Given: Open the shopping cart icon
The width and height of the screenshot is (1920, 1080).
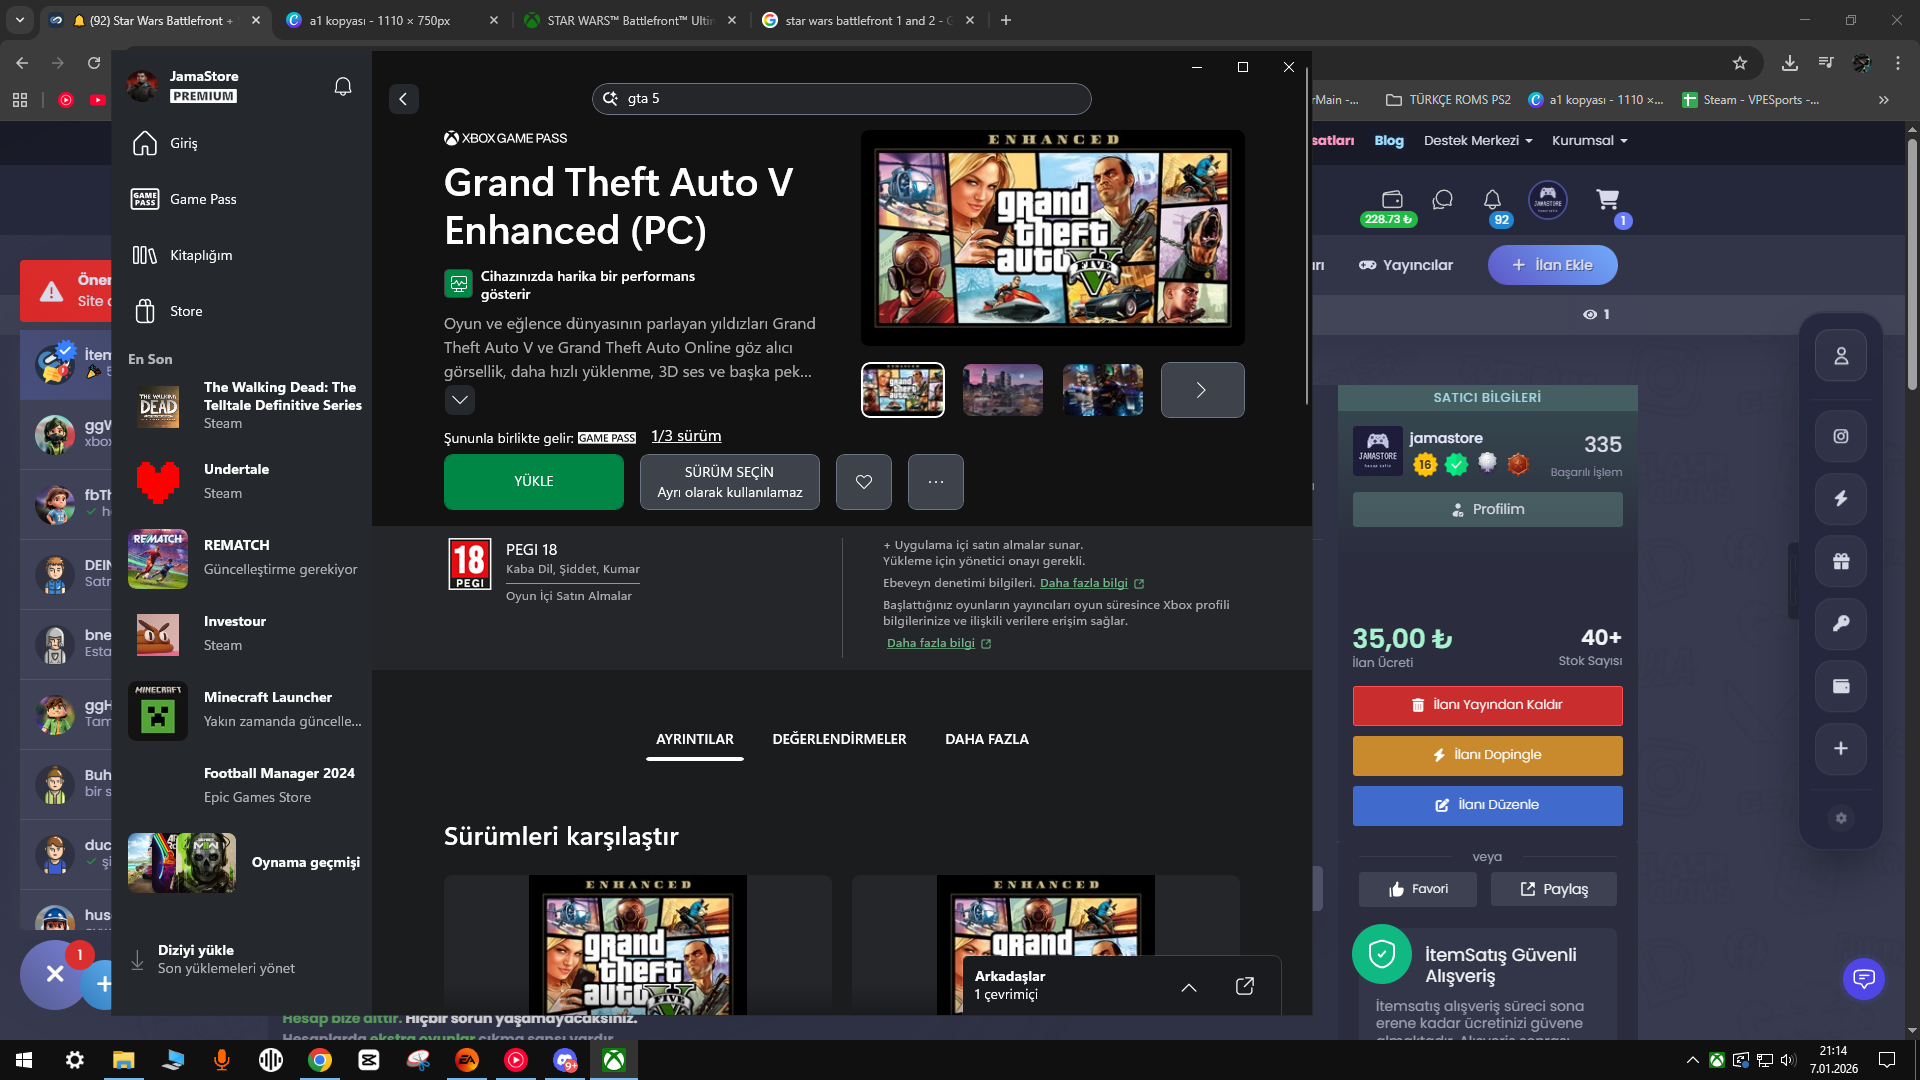Looking at the screenshot, I should [1608, 200].
